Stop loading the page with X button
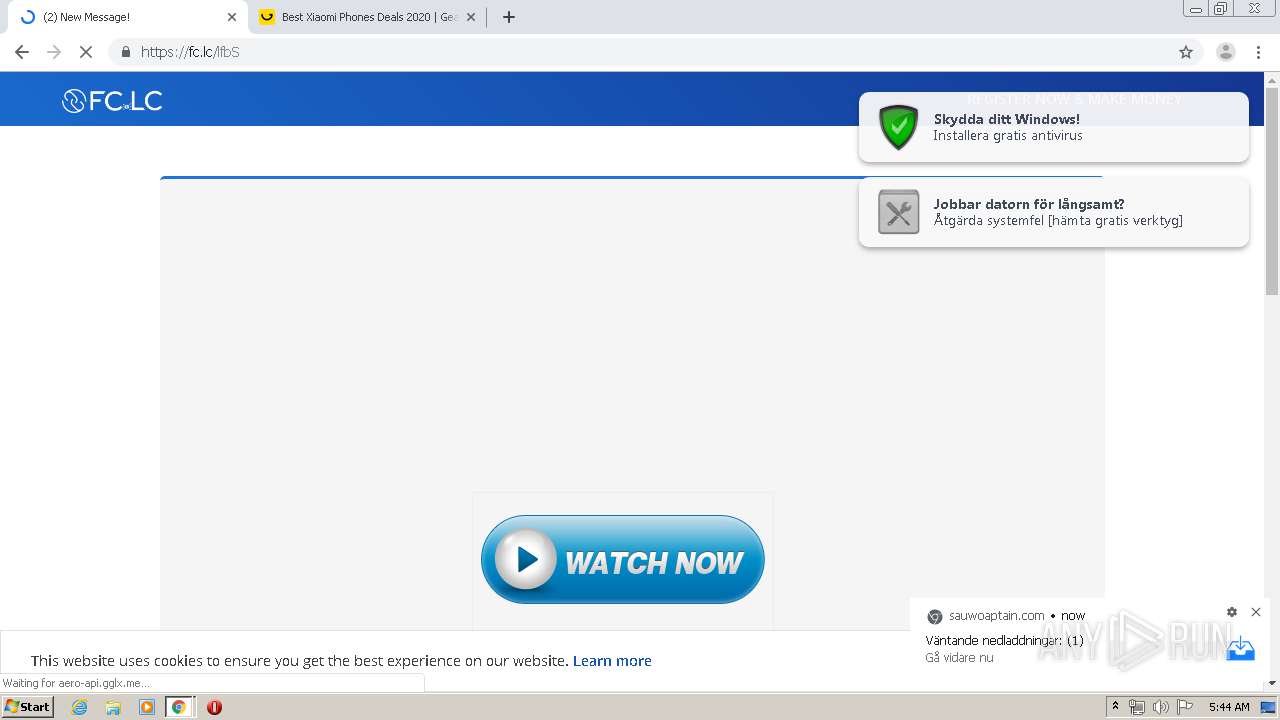 pyautogui.click(x=86, y=52)
